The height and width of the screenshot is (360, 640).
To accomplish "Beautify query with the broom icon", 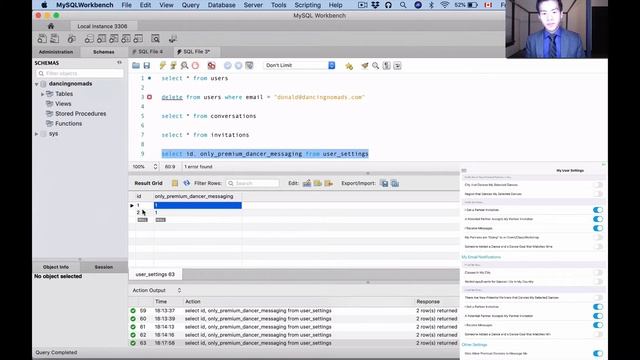I will coord(364,66).
